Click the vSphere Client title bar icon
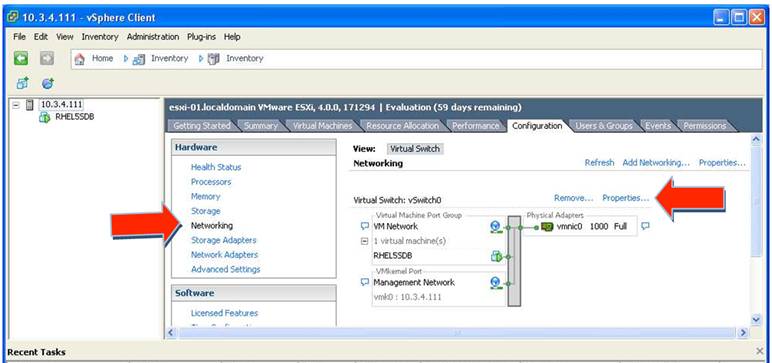 coord(13,18)
